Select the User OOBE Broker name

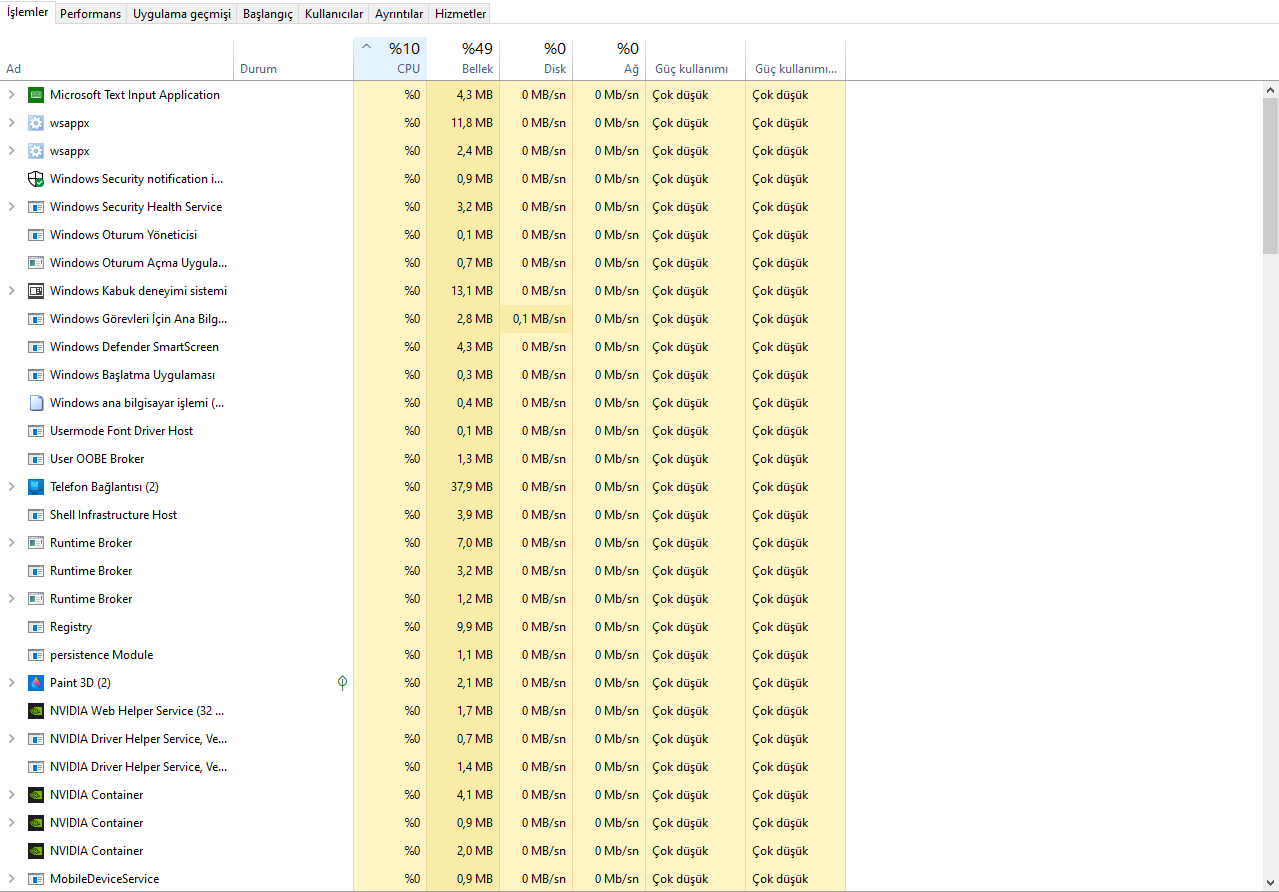point(97,459)
